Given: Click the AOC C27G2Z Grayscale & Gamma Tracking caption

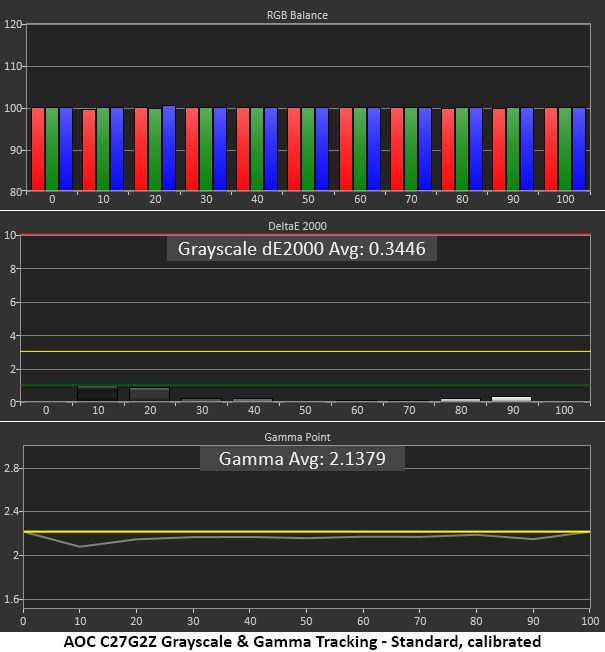Looking at the screenshot, I should [x=302, y=641].
